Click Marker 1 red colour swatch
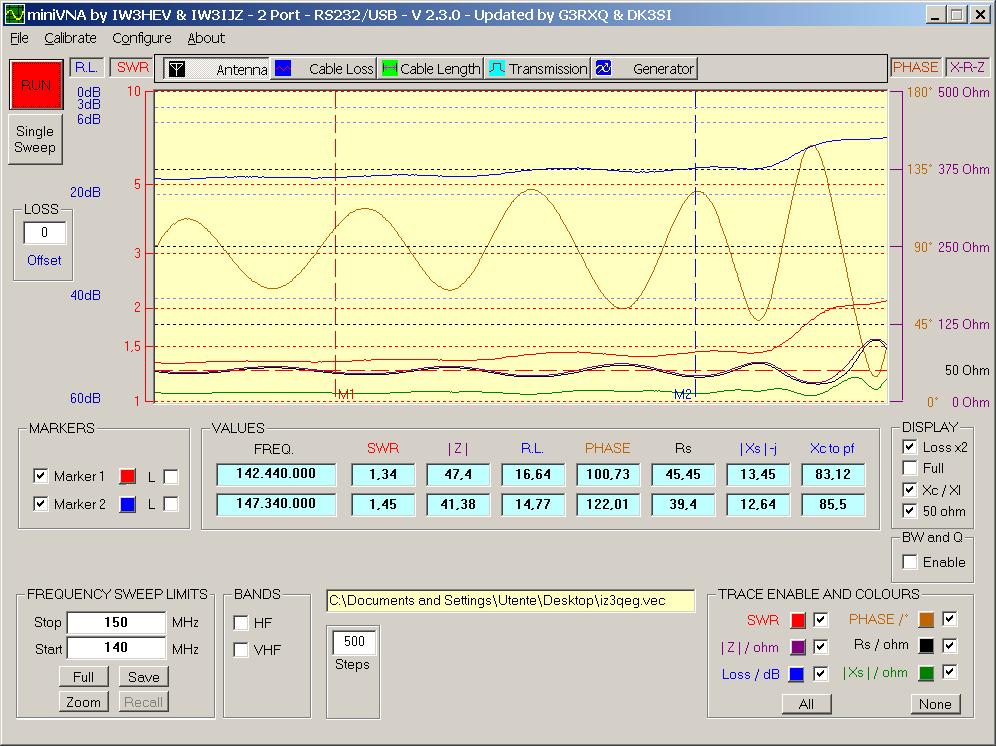996x746 pixels. pyautogui.click(x=128, y=477)
